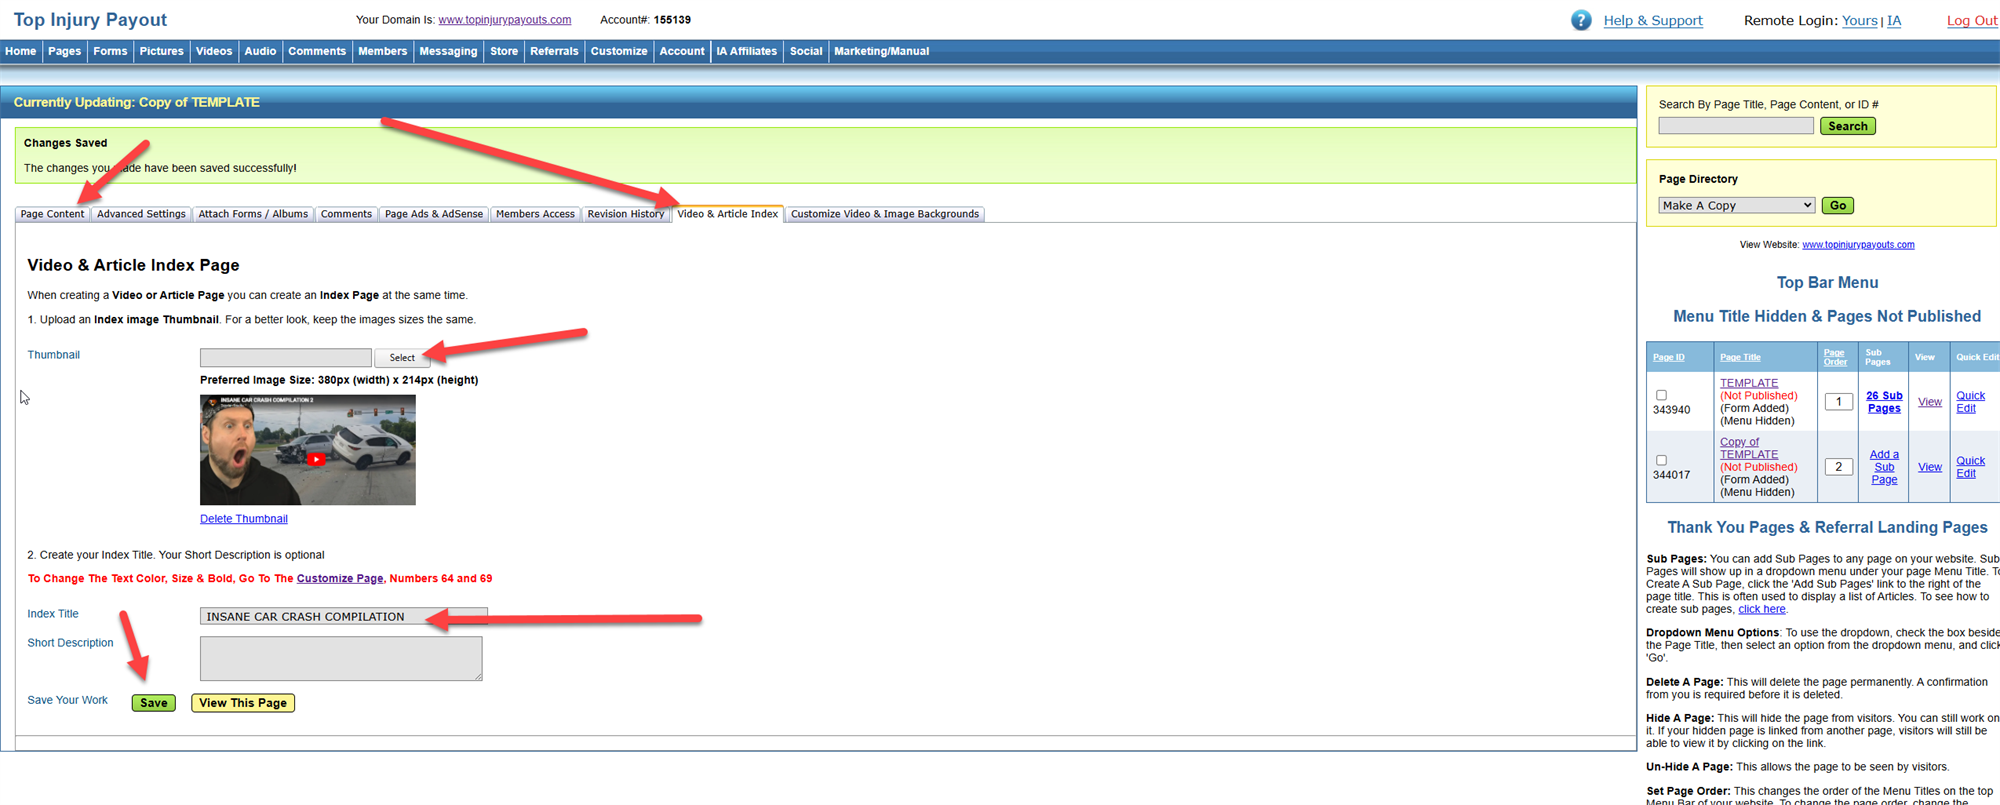The width and height of the screenshot is (2000, 805).
Task: Click Quick Edit for TEMPLATE row
Action: pos(1970,402)
